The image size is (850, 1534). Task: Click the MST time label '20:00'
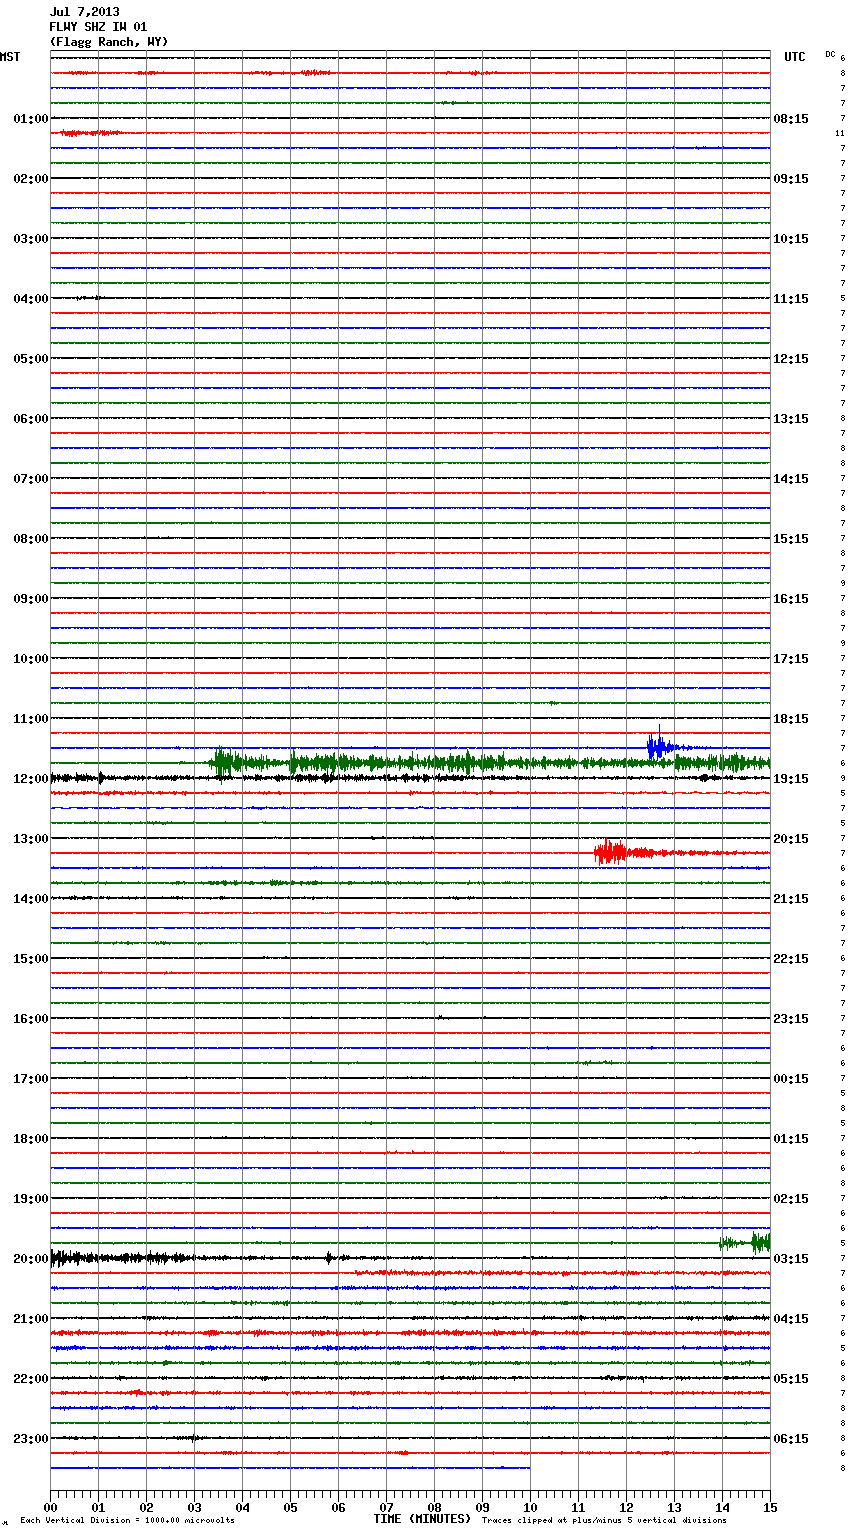31,1259
